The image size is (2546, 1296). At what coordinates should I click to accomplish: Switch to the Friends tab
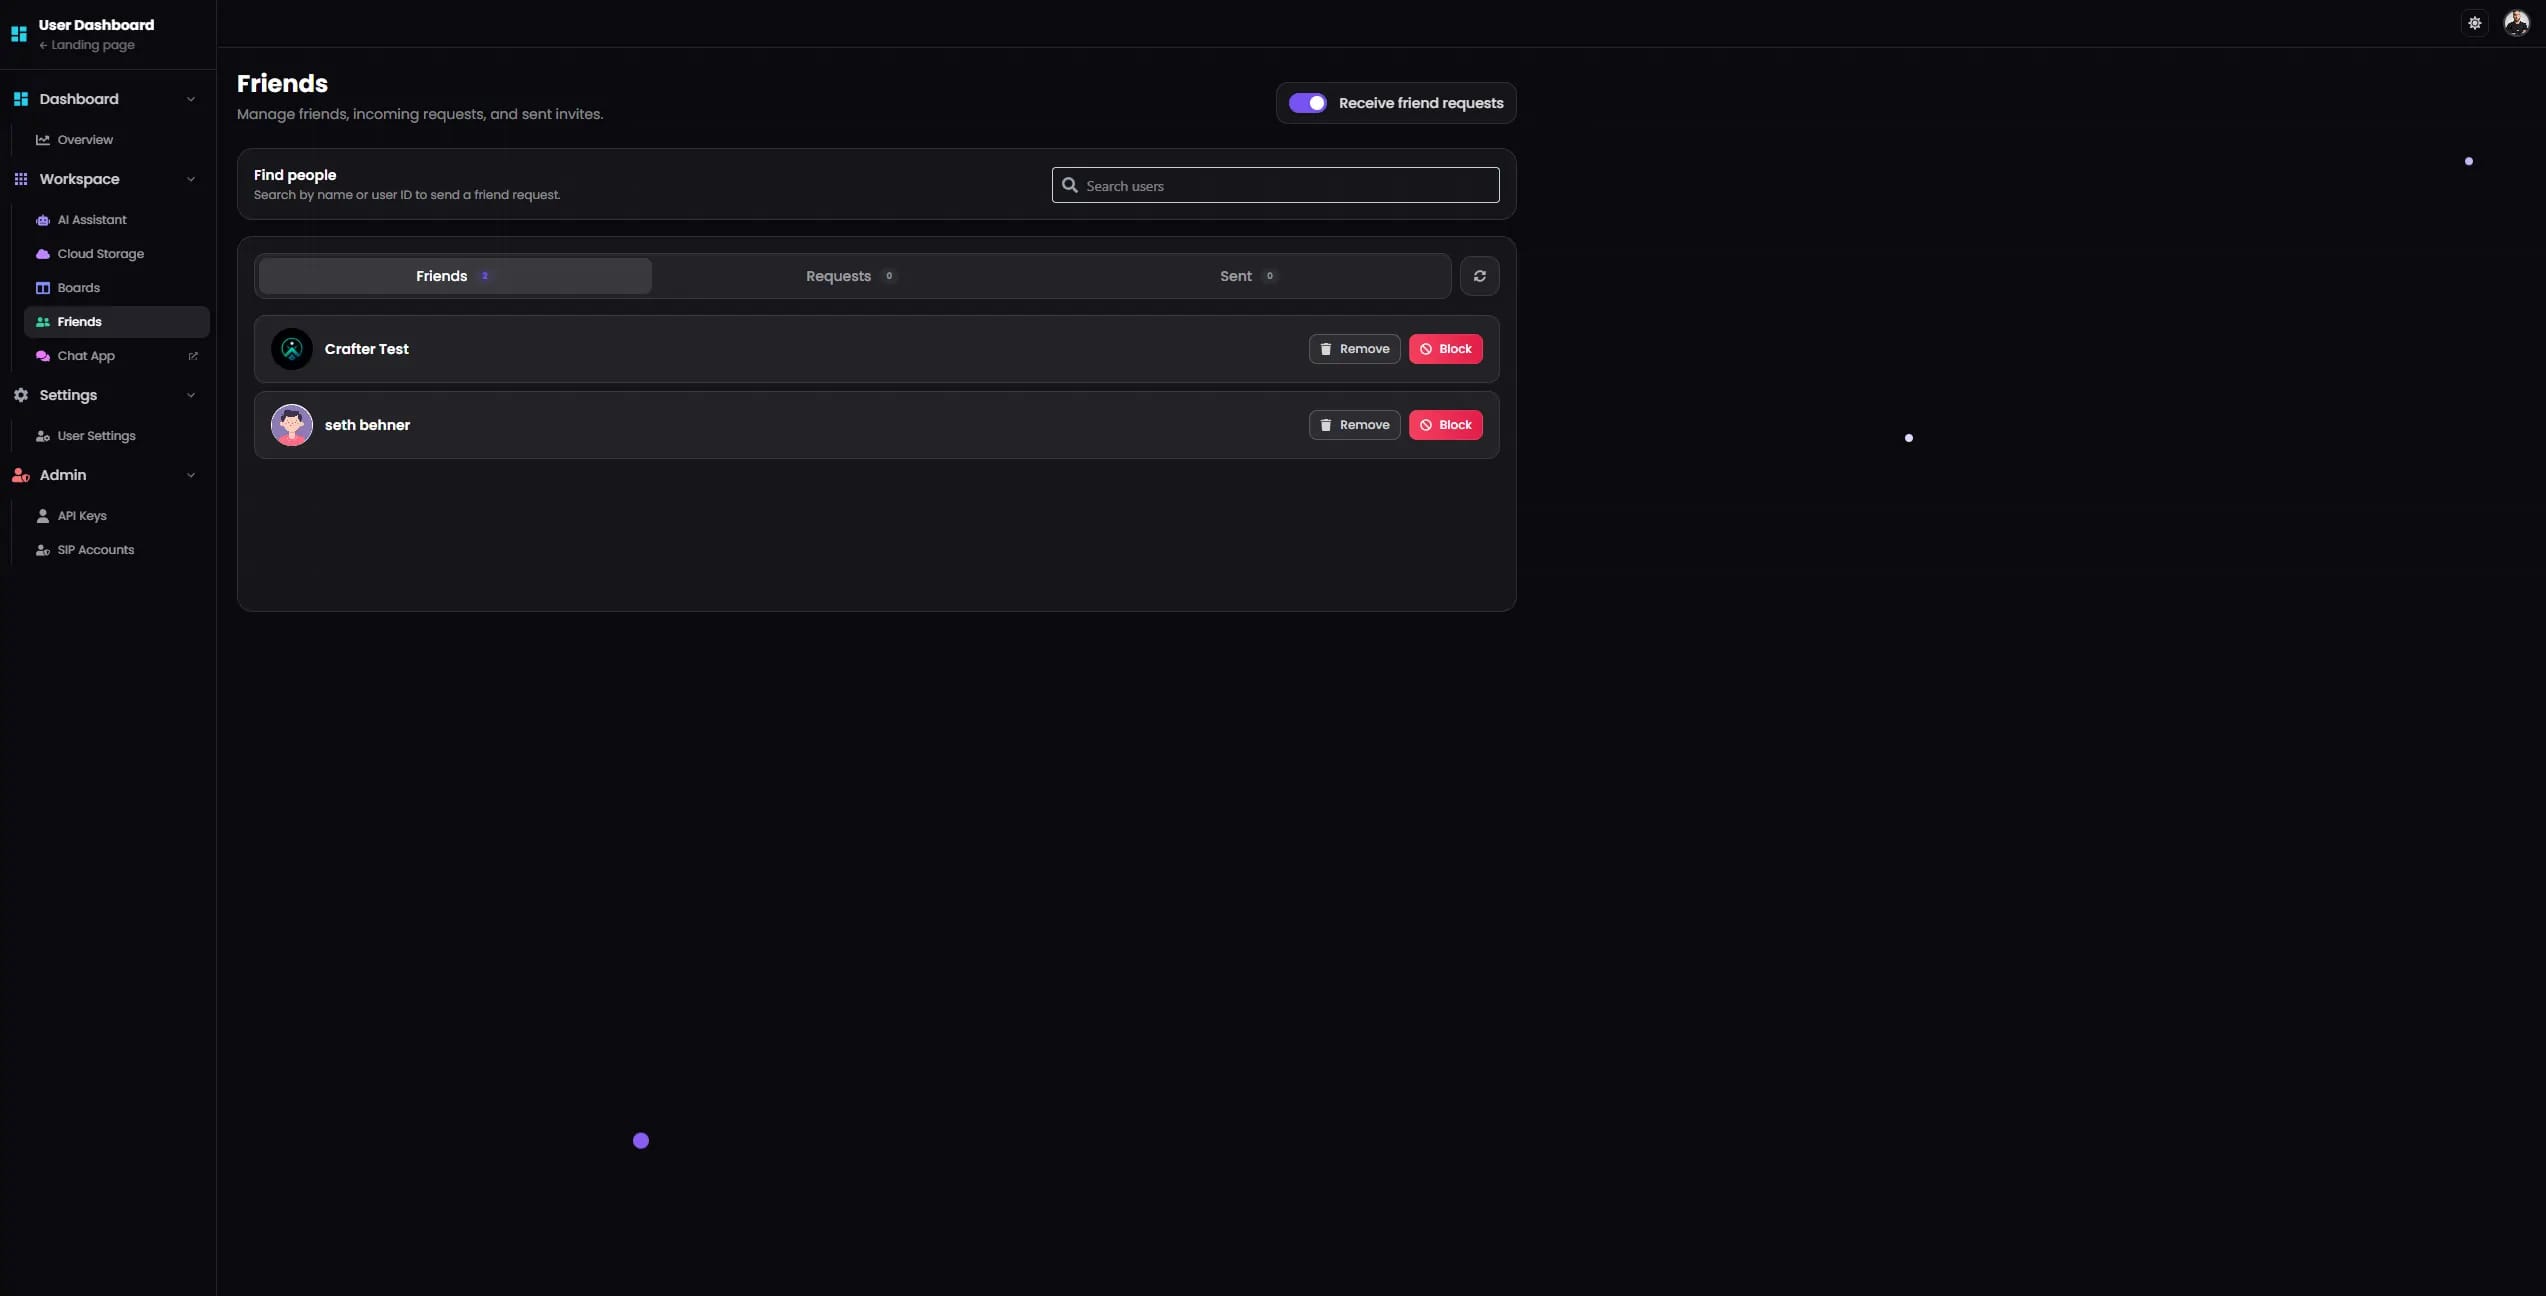click(x=455, y=276)
